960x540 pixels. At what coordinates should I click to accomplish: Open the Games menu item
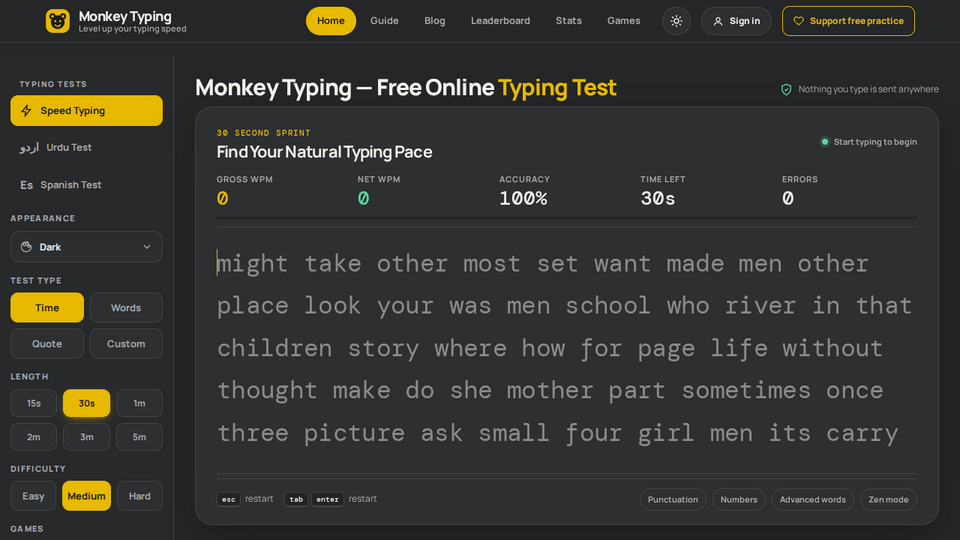click(624, 21)
